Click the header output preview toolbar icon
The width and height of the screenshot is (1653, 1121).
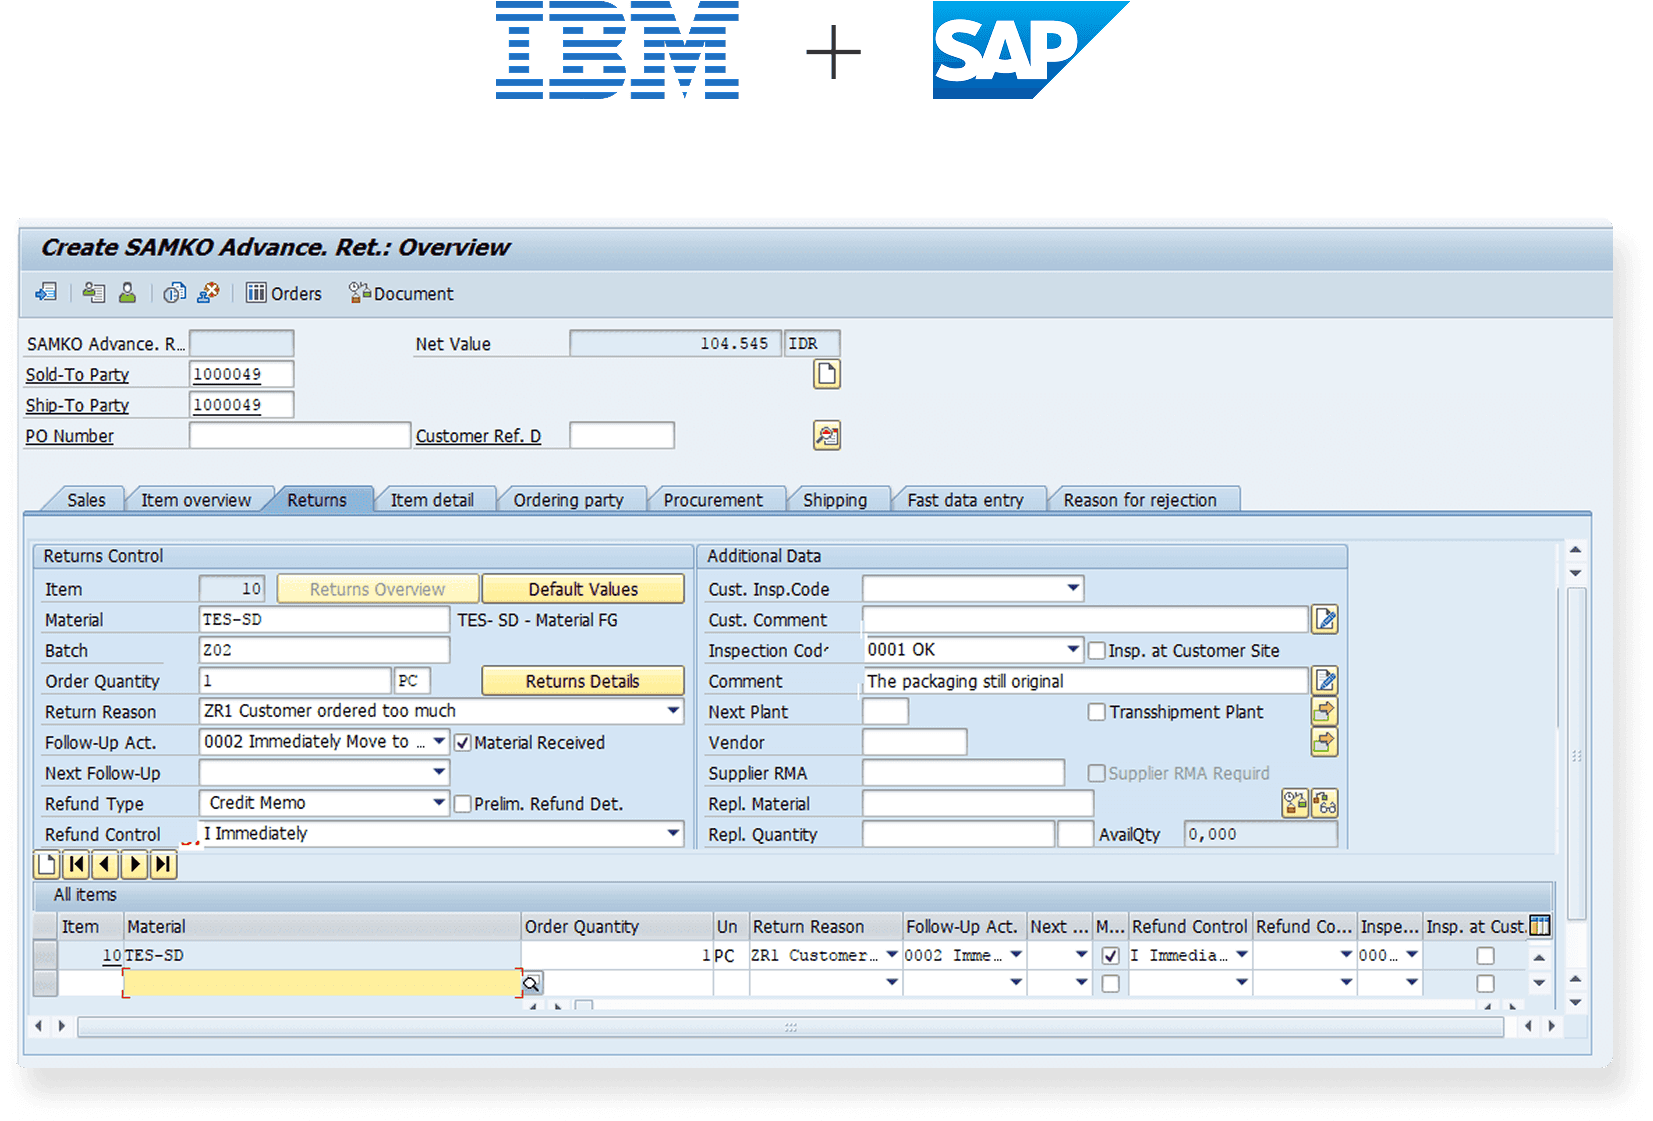(x=94, y=292)
